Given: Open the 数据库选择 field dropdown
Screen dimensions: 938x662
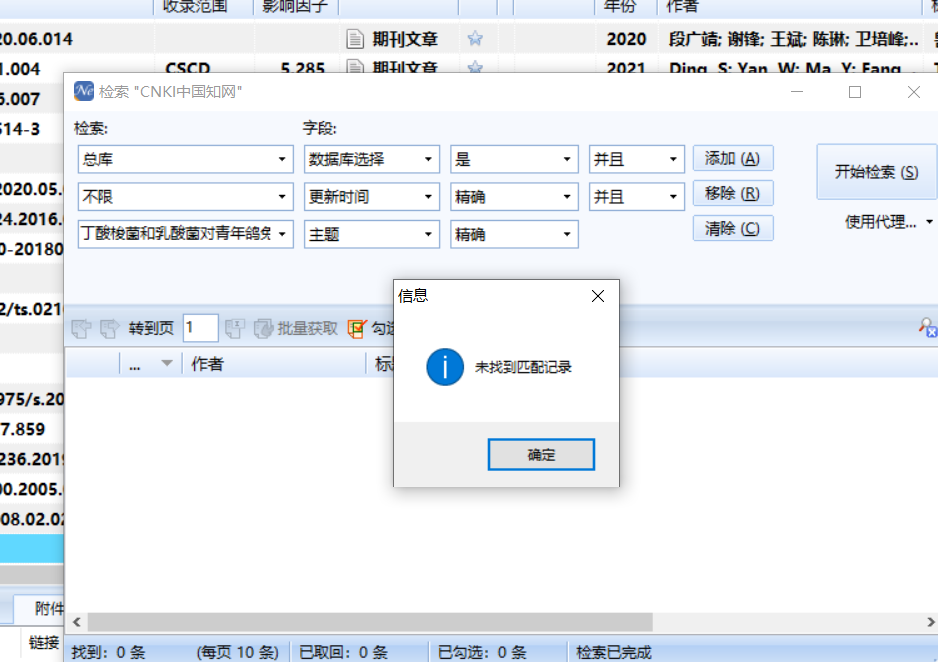Looking at the screenshot, I should [x=428, y=160].
